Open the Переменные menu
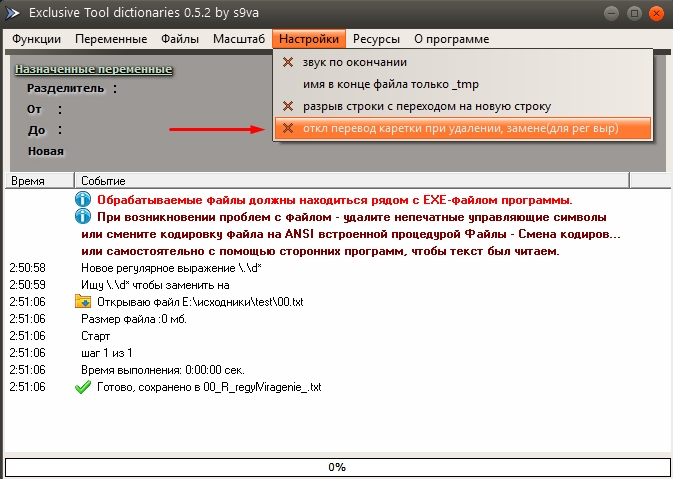This screenshot has height=479, width=673. [111, 39]
